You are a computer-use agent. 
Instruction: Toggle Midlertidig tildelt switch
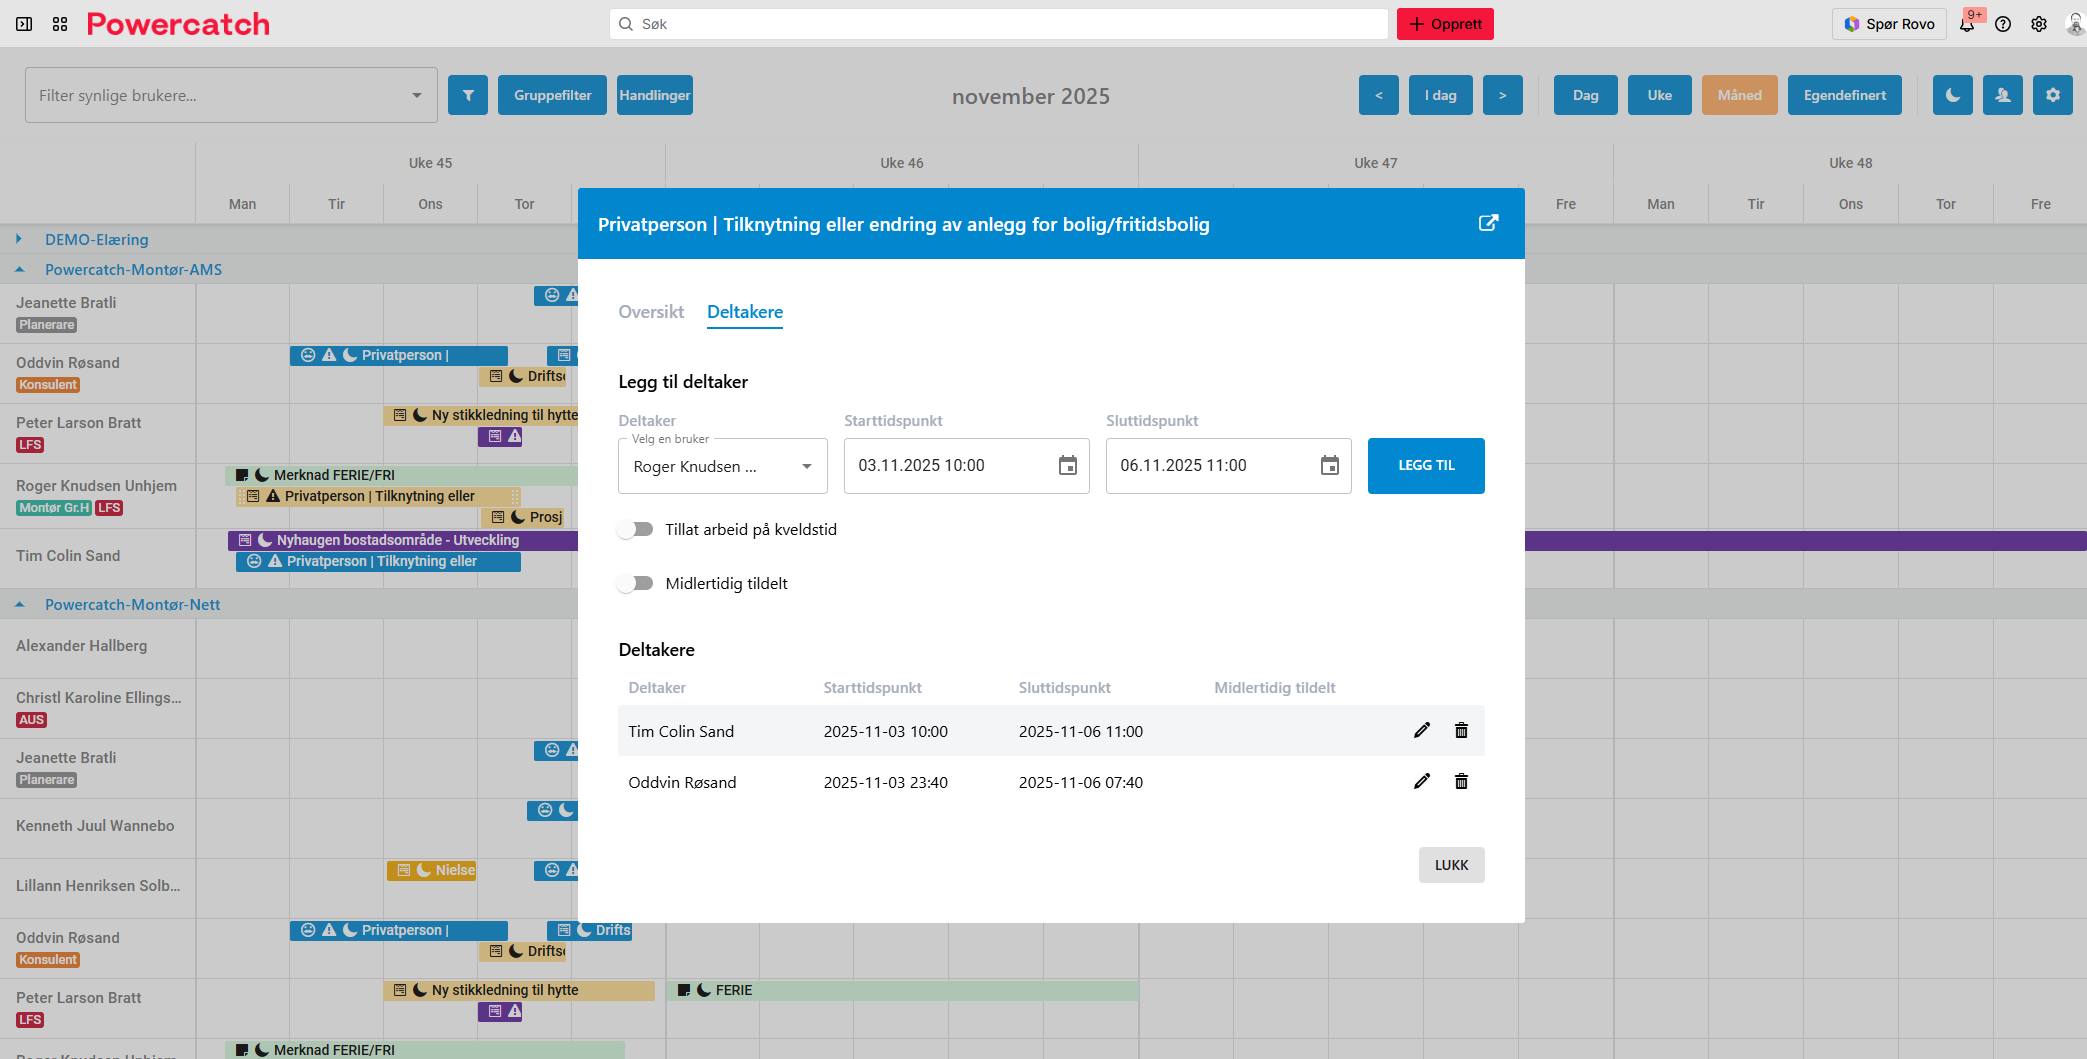(635, 583)
